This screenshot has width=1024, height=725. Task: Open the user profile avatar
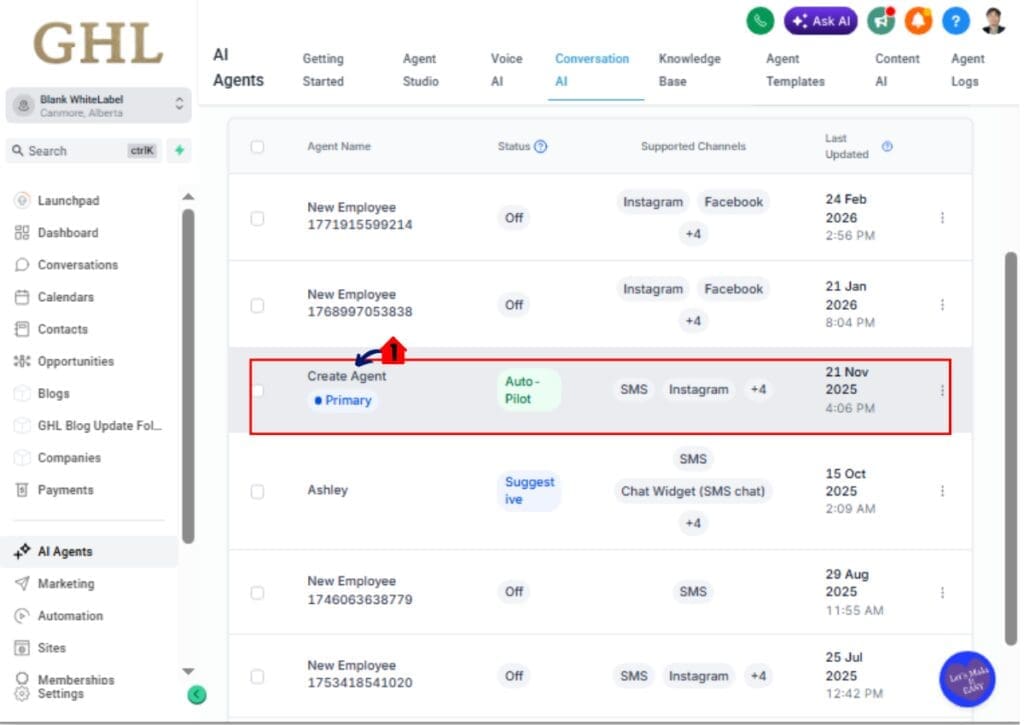click(x=993, y=21)
